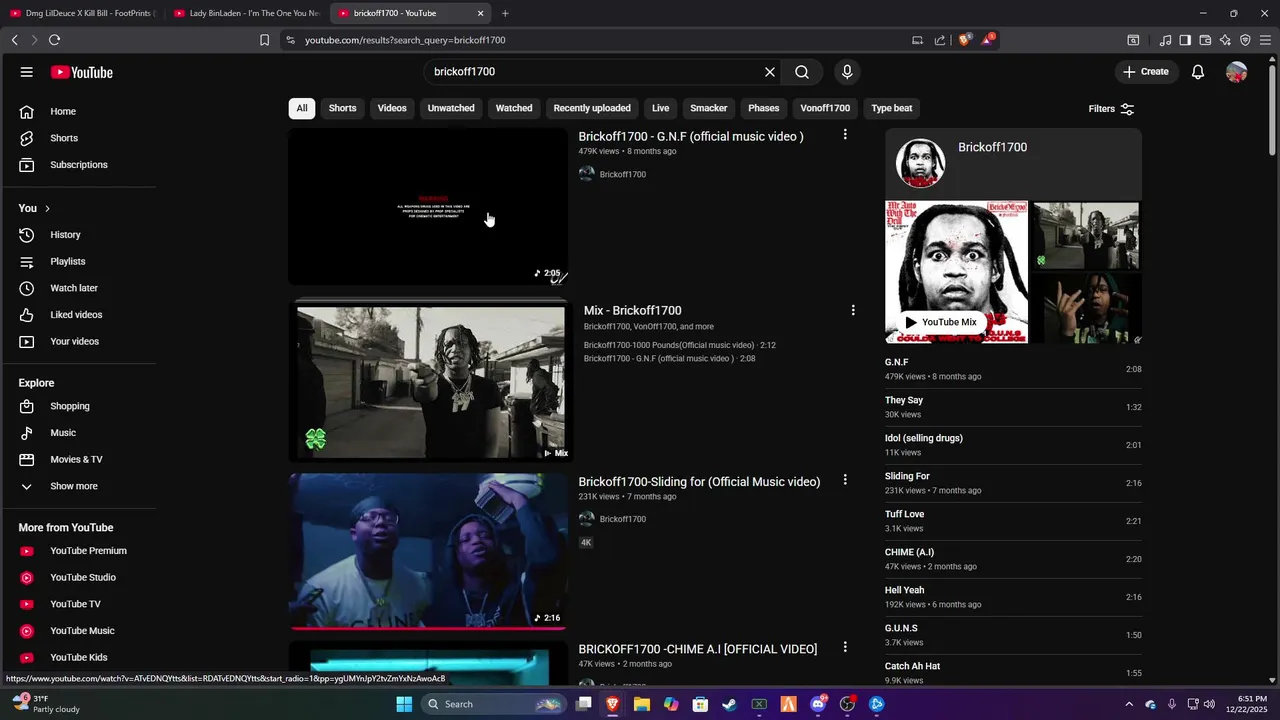
Task: Open the Sliding for video thumbnail
Action: tap(428, 550)
